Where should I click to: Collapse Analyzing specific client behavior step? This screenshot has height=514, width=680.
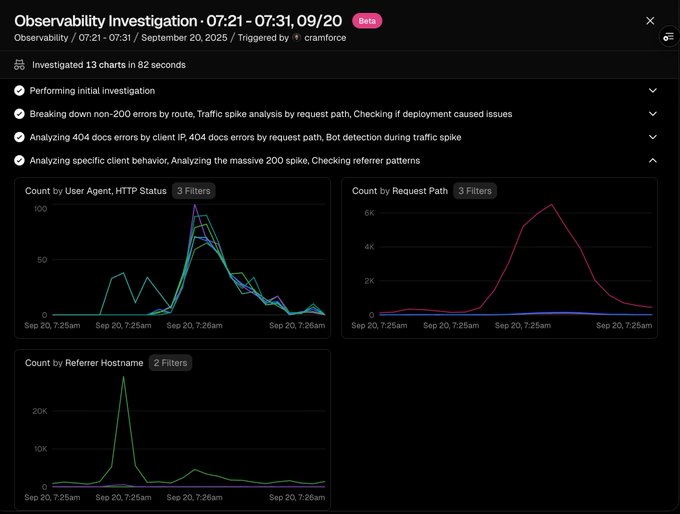(653, 160)
